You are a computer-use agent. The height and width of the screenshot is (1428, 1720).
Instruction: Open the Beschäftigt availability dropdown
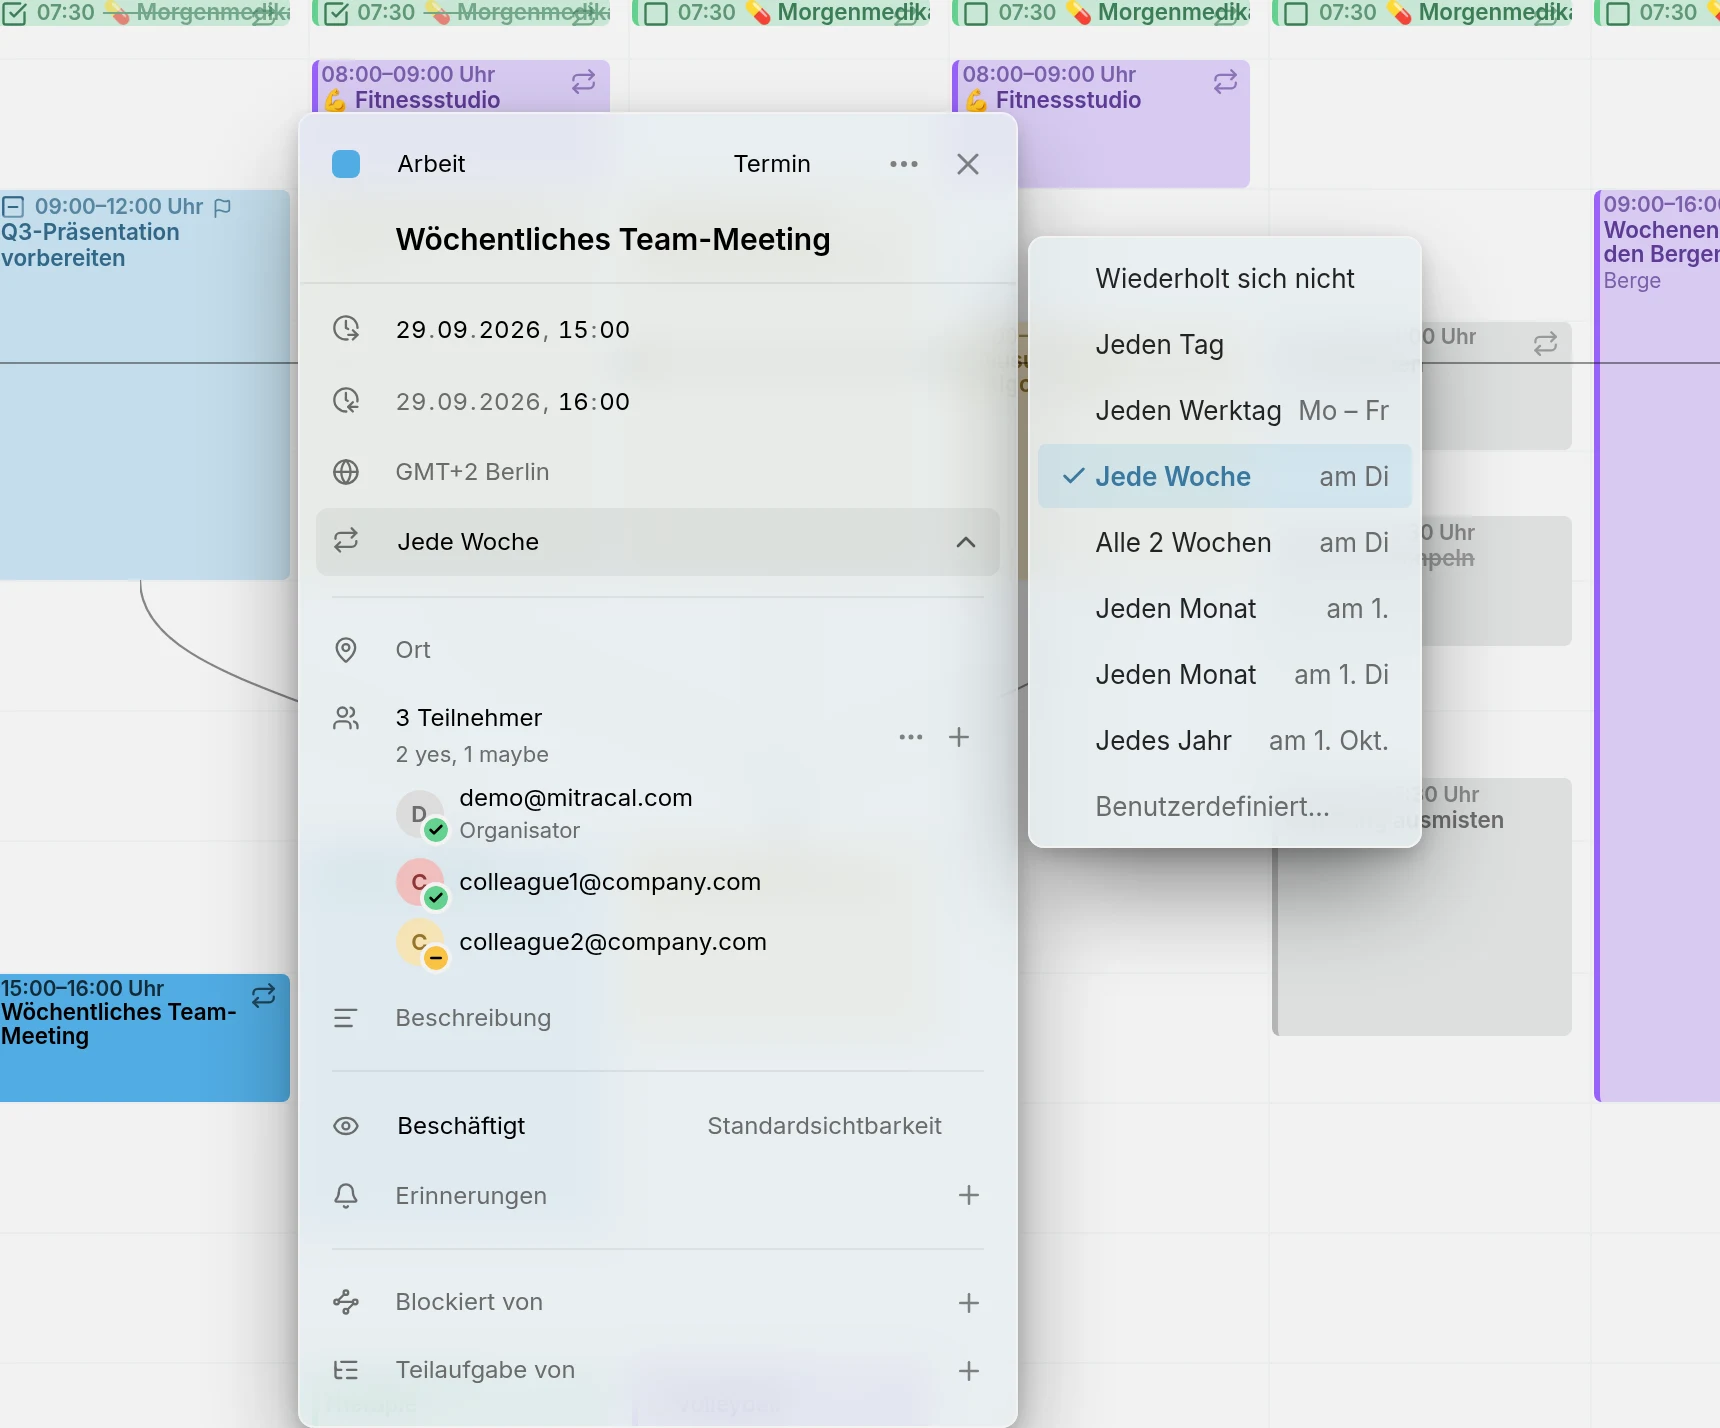click(461, 1126)
